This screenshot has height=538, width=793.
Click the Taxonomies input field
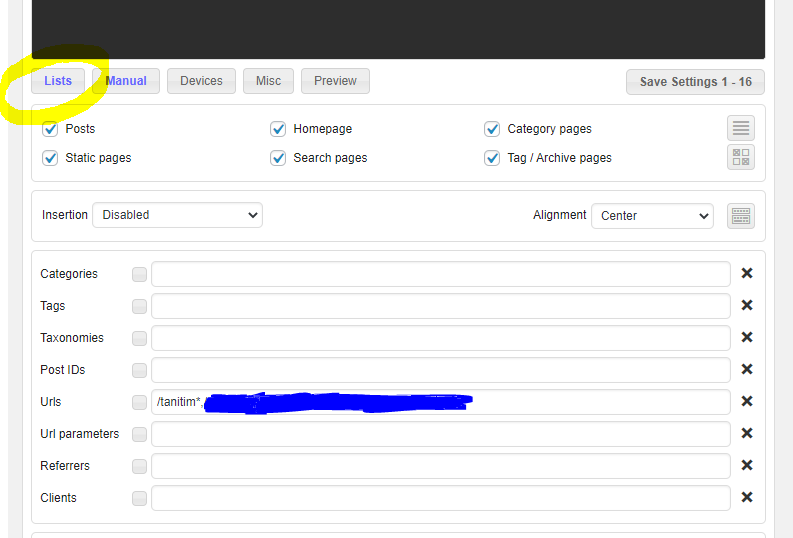(x=440, y=338)
